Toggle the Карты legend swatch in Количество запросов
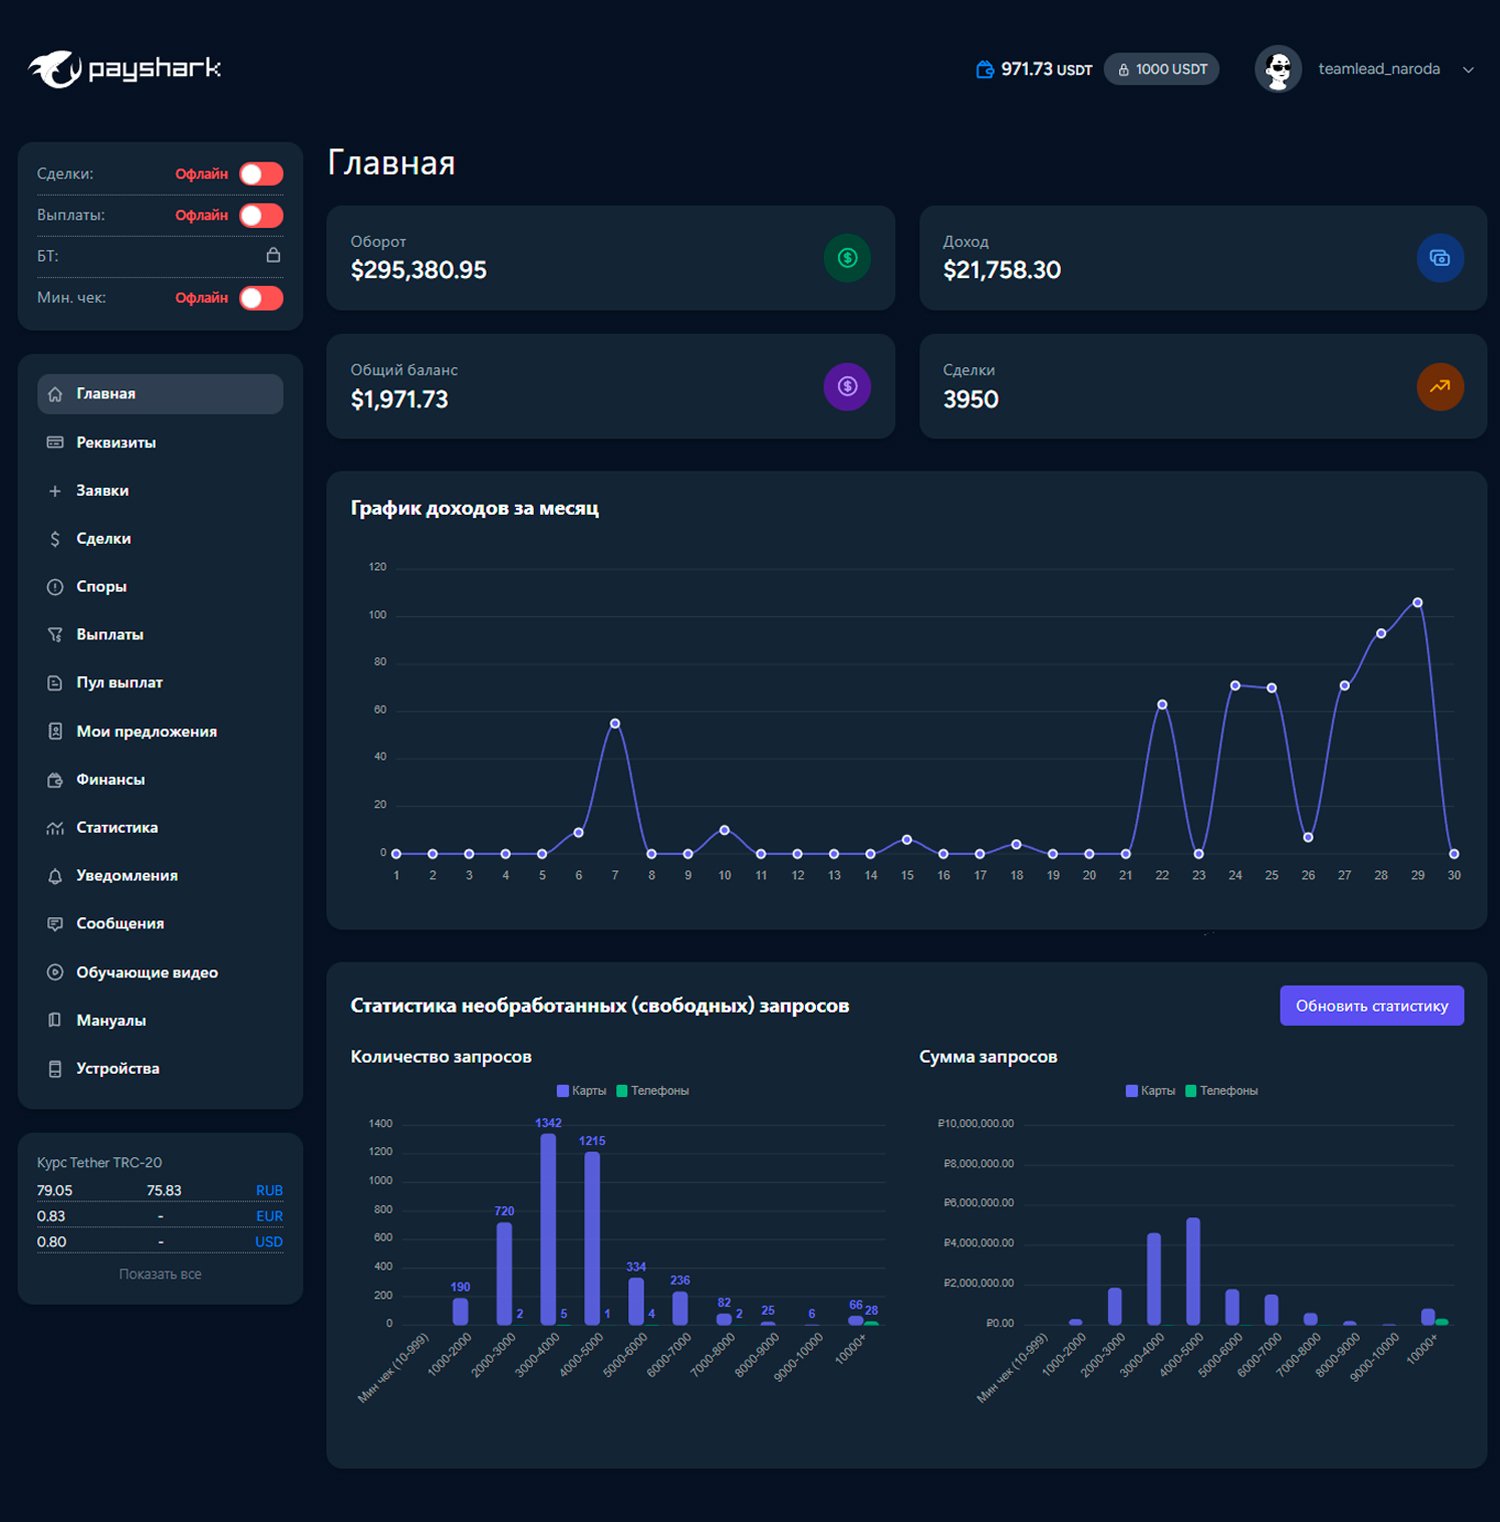 pos(563,1091)
